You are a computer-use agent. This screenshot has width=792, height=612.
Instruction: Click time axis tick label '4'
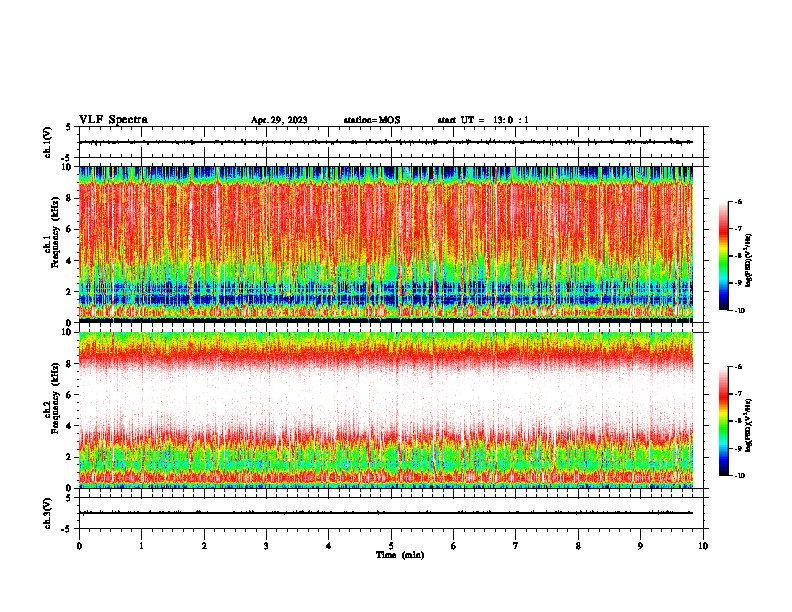(x=329, y=546)
